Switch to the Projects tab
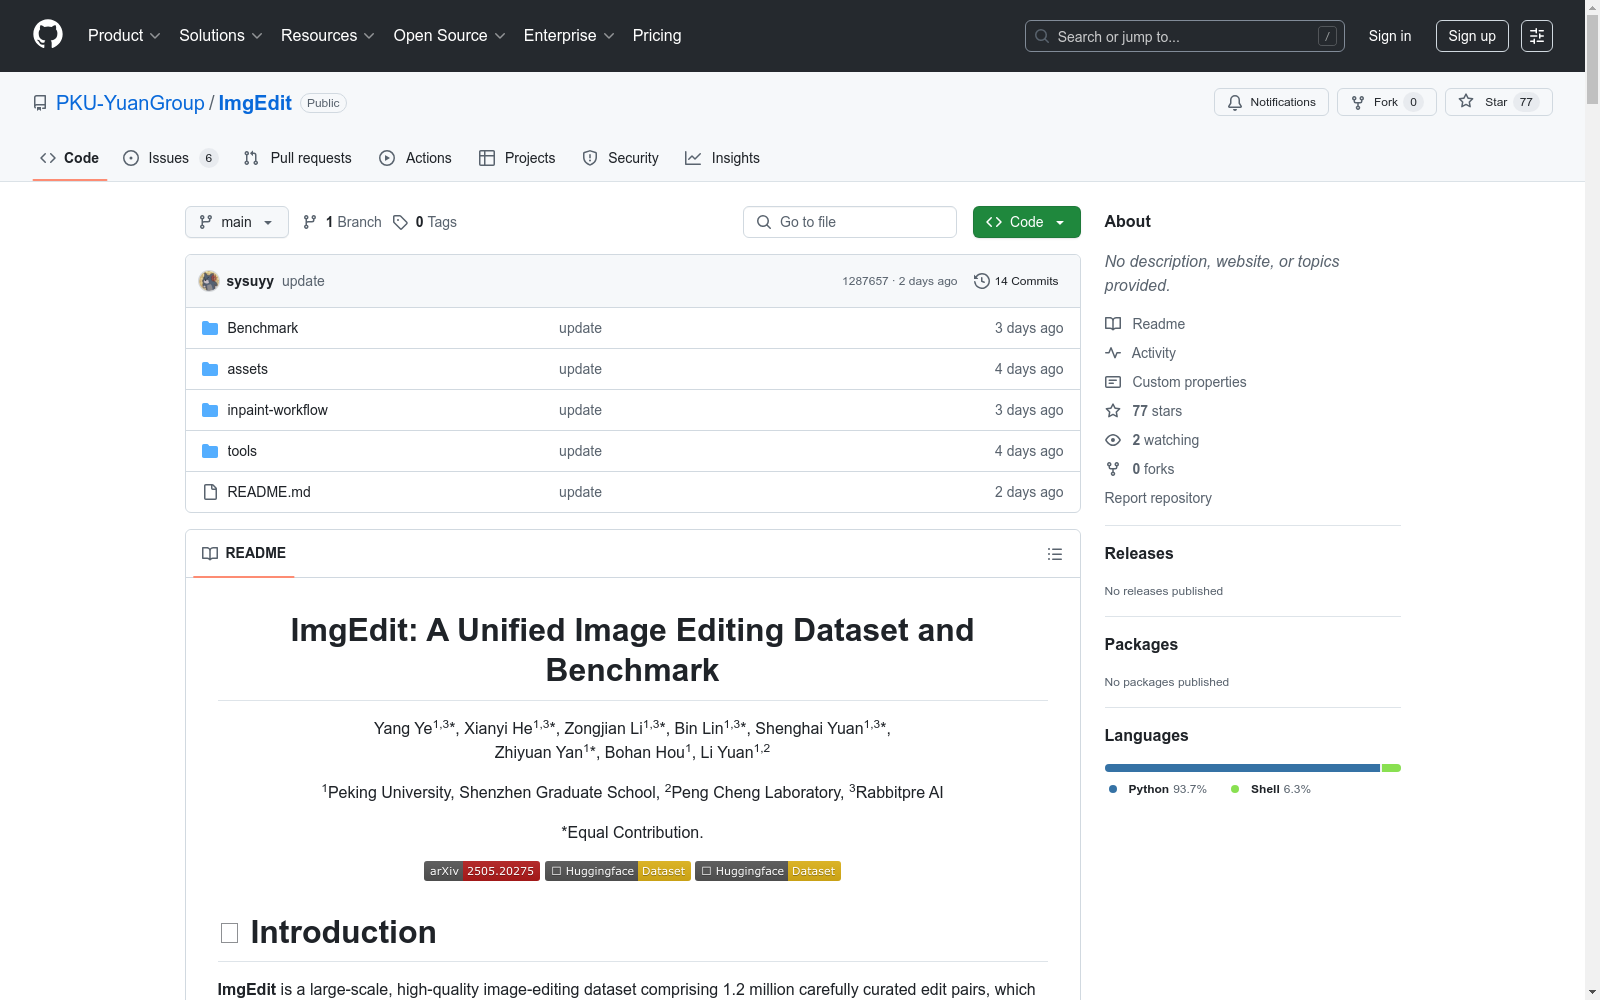1600x1000 pixels. (x=517, y=158)
